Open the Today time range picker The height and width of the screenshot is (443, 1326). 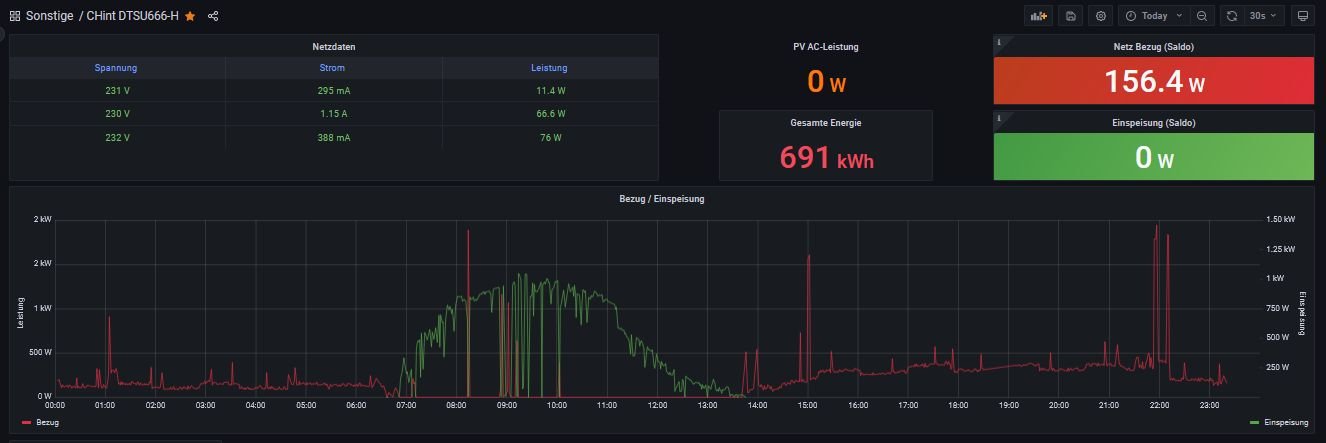(1154, 16)
